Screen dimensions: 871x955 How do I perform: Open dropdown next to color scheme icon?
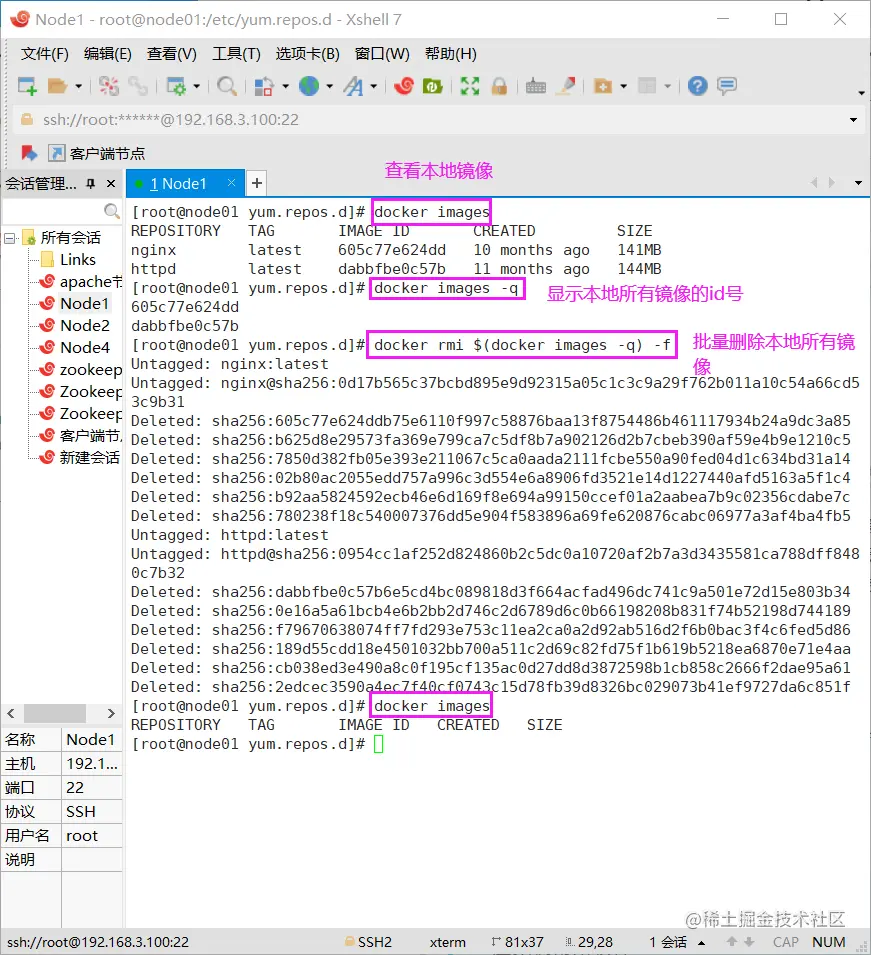click(x=285, y=86)
